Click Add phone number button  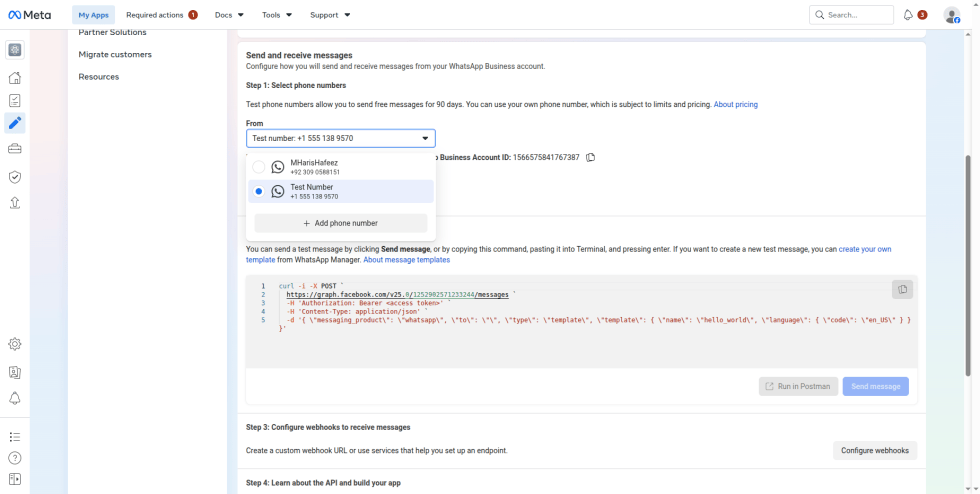point(341,223)
